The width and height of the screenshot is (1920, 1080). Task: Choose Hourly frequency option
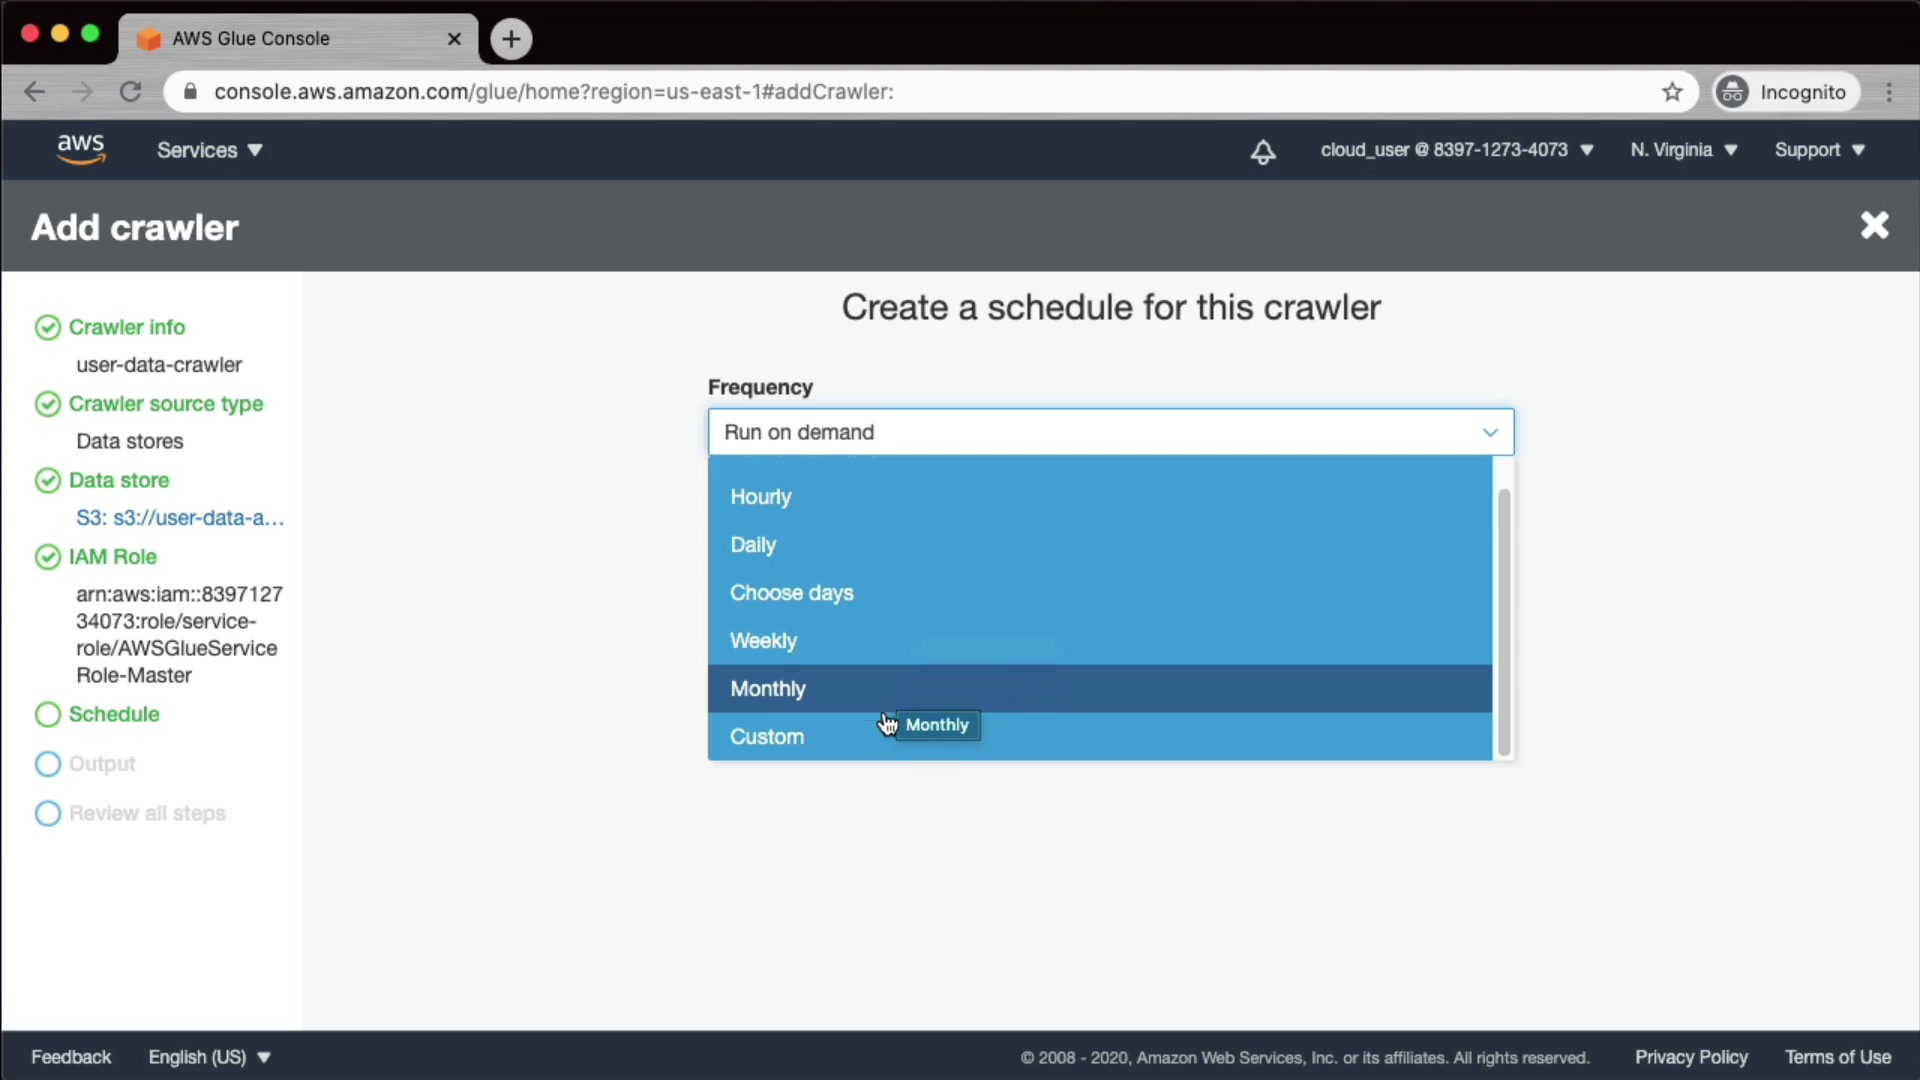pos(760,497)
